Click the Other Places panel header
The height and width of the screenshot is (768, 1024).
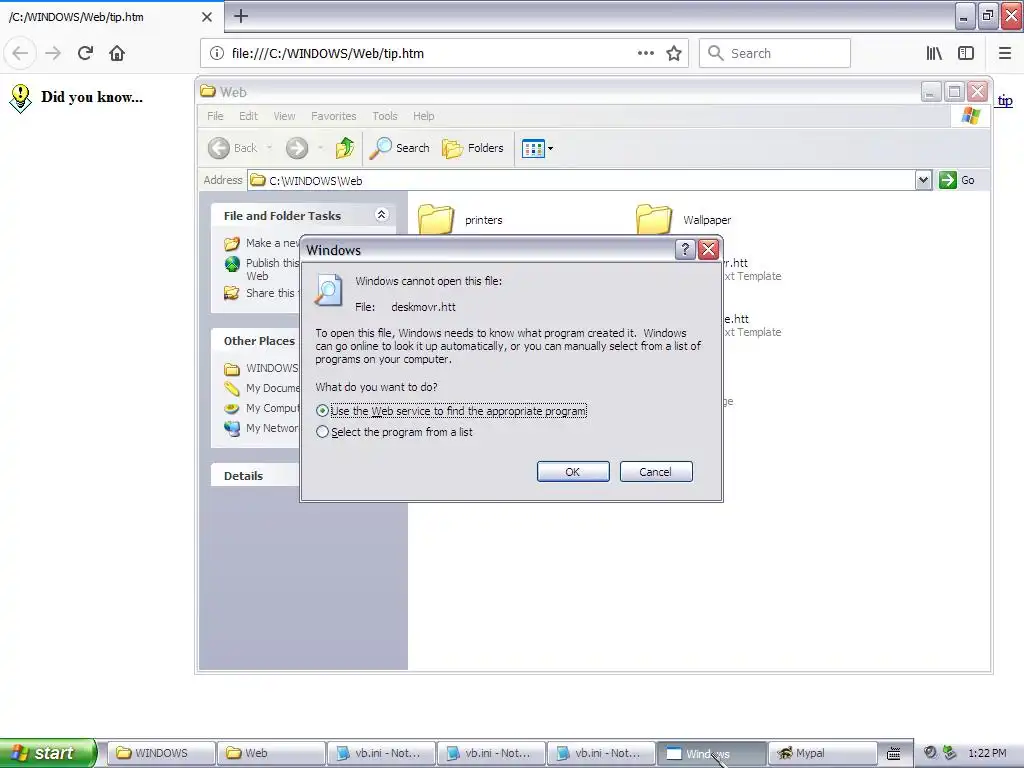(259, 341)
